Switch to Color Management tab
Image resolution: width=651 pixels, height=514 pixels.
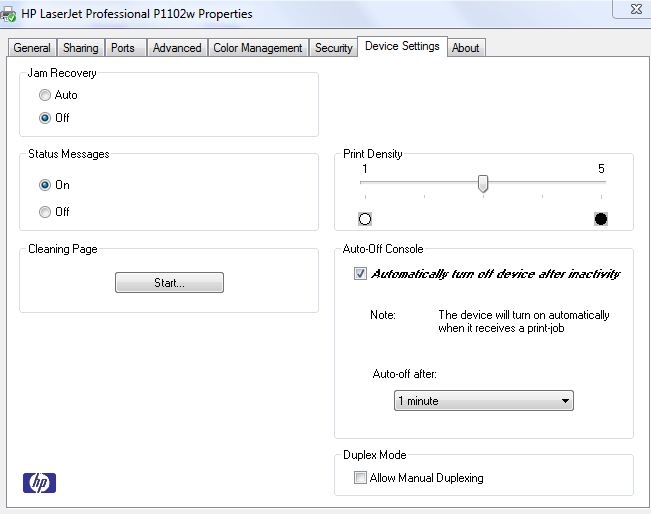coord(258,48)
